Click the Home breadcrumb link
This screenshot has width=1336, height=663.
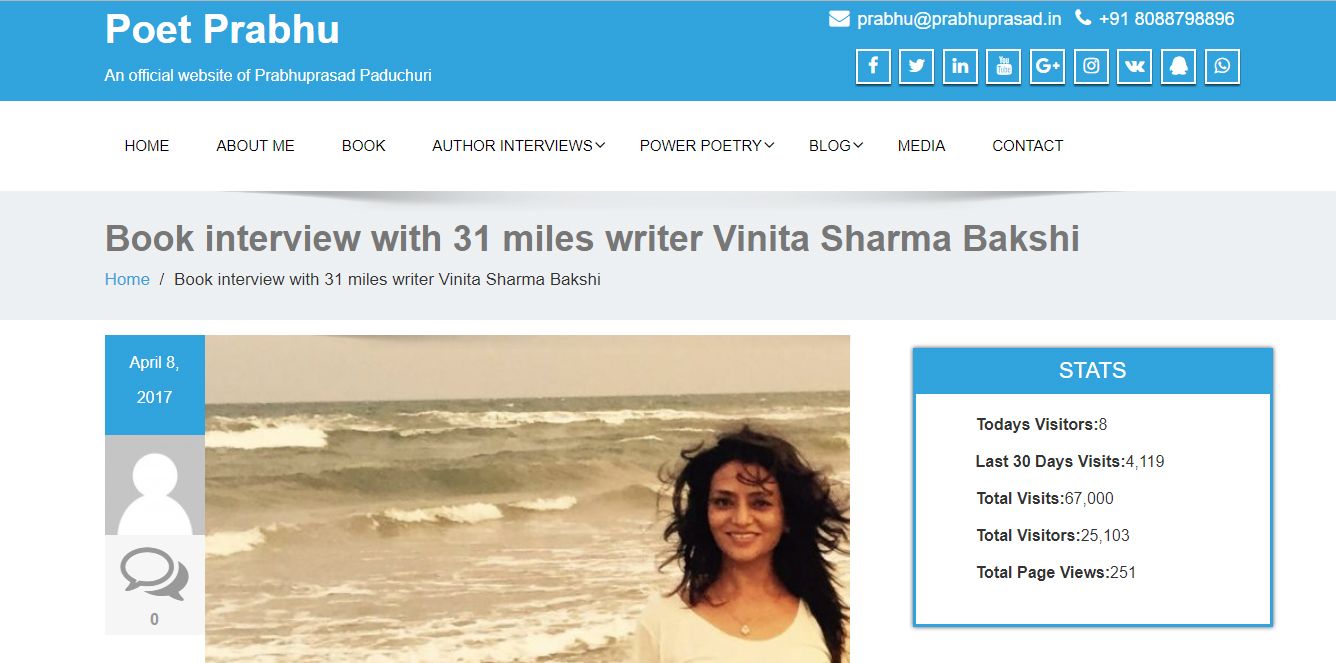point(127,280)
